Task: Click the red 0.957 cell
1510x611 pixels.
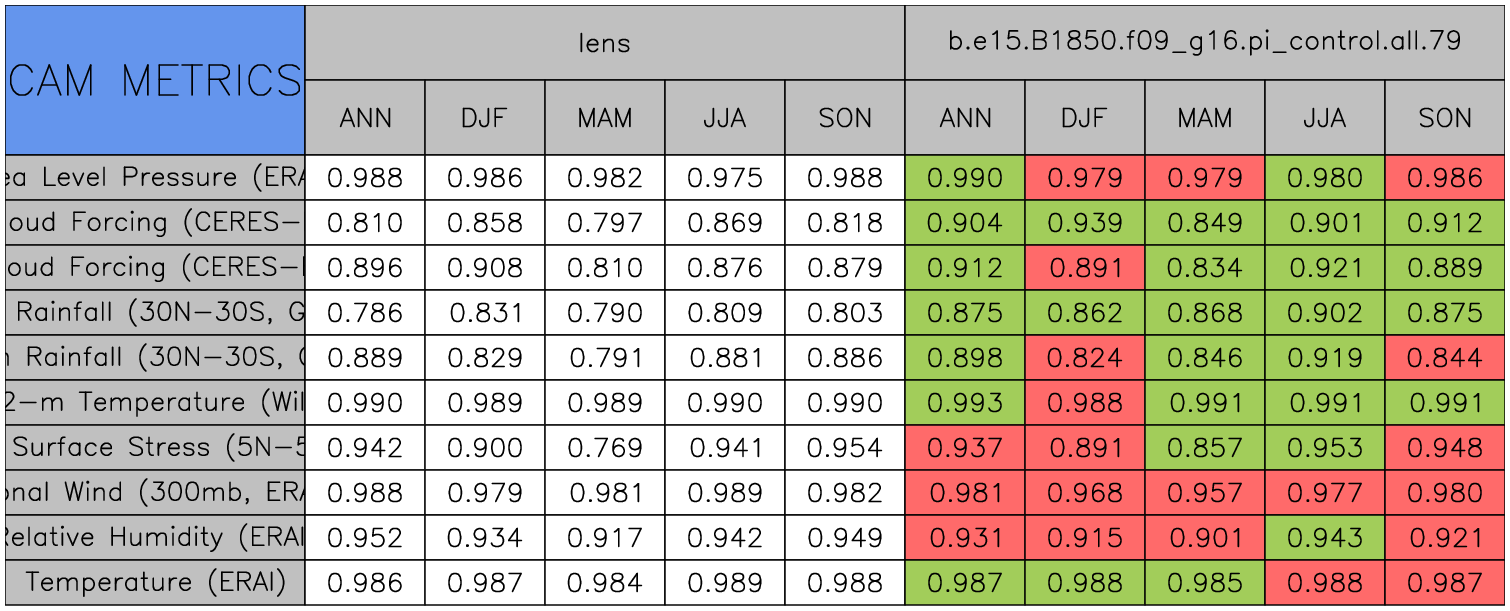Action: point(1204,493)
